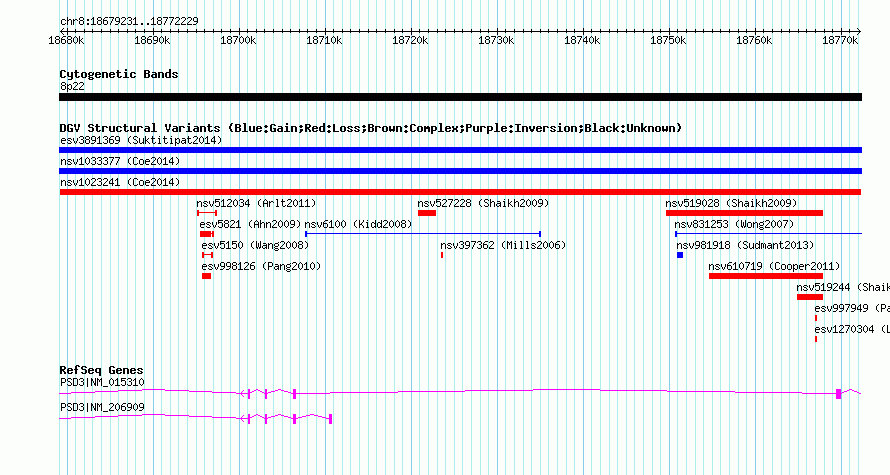The image size is (890, 475).
Task: Click the 18750k ruler tick label
Action: point(668,40)
